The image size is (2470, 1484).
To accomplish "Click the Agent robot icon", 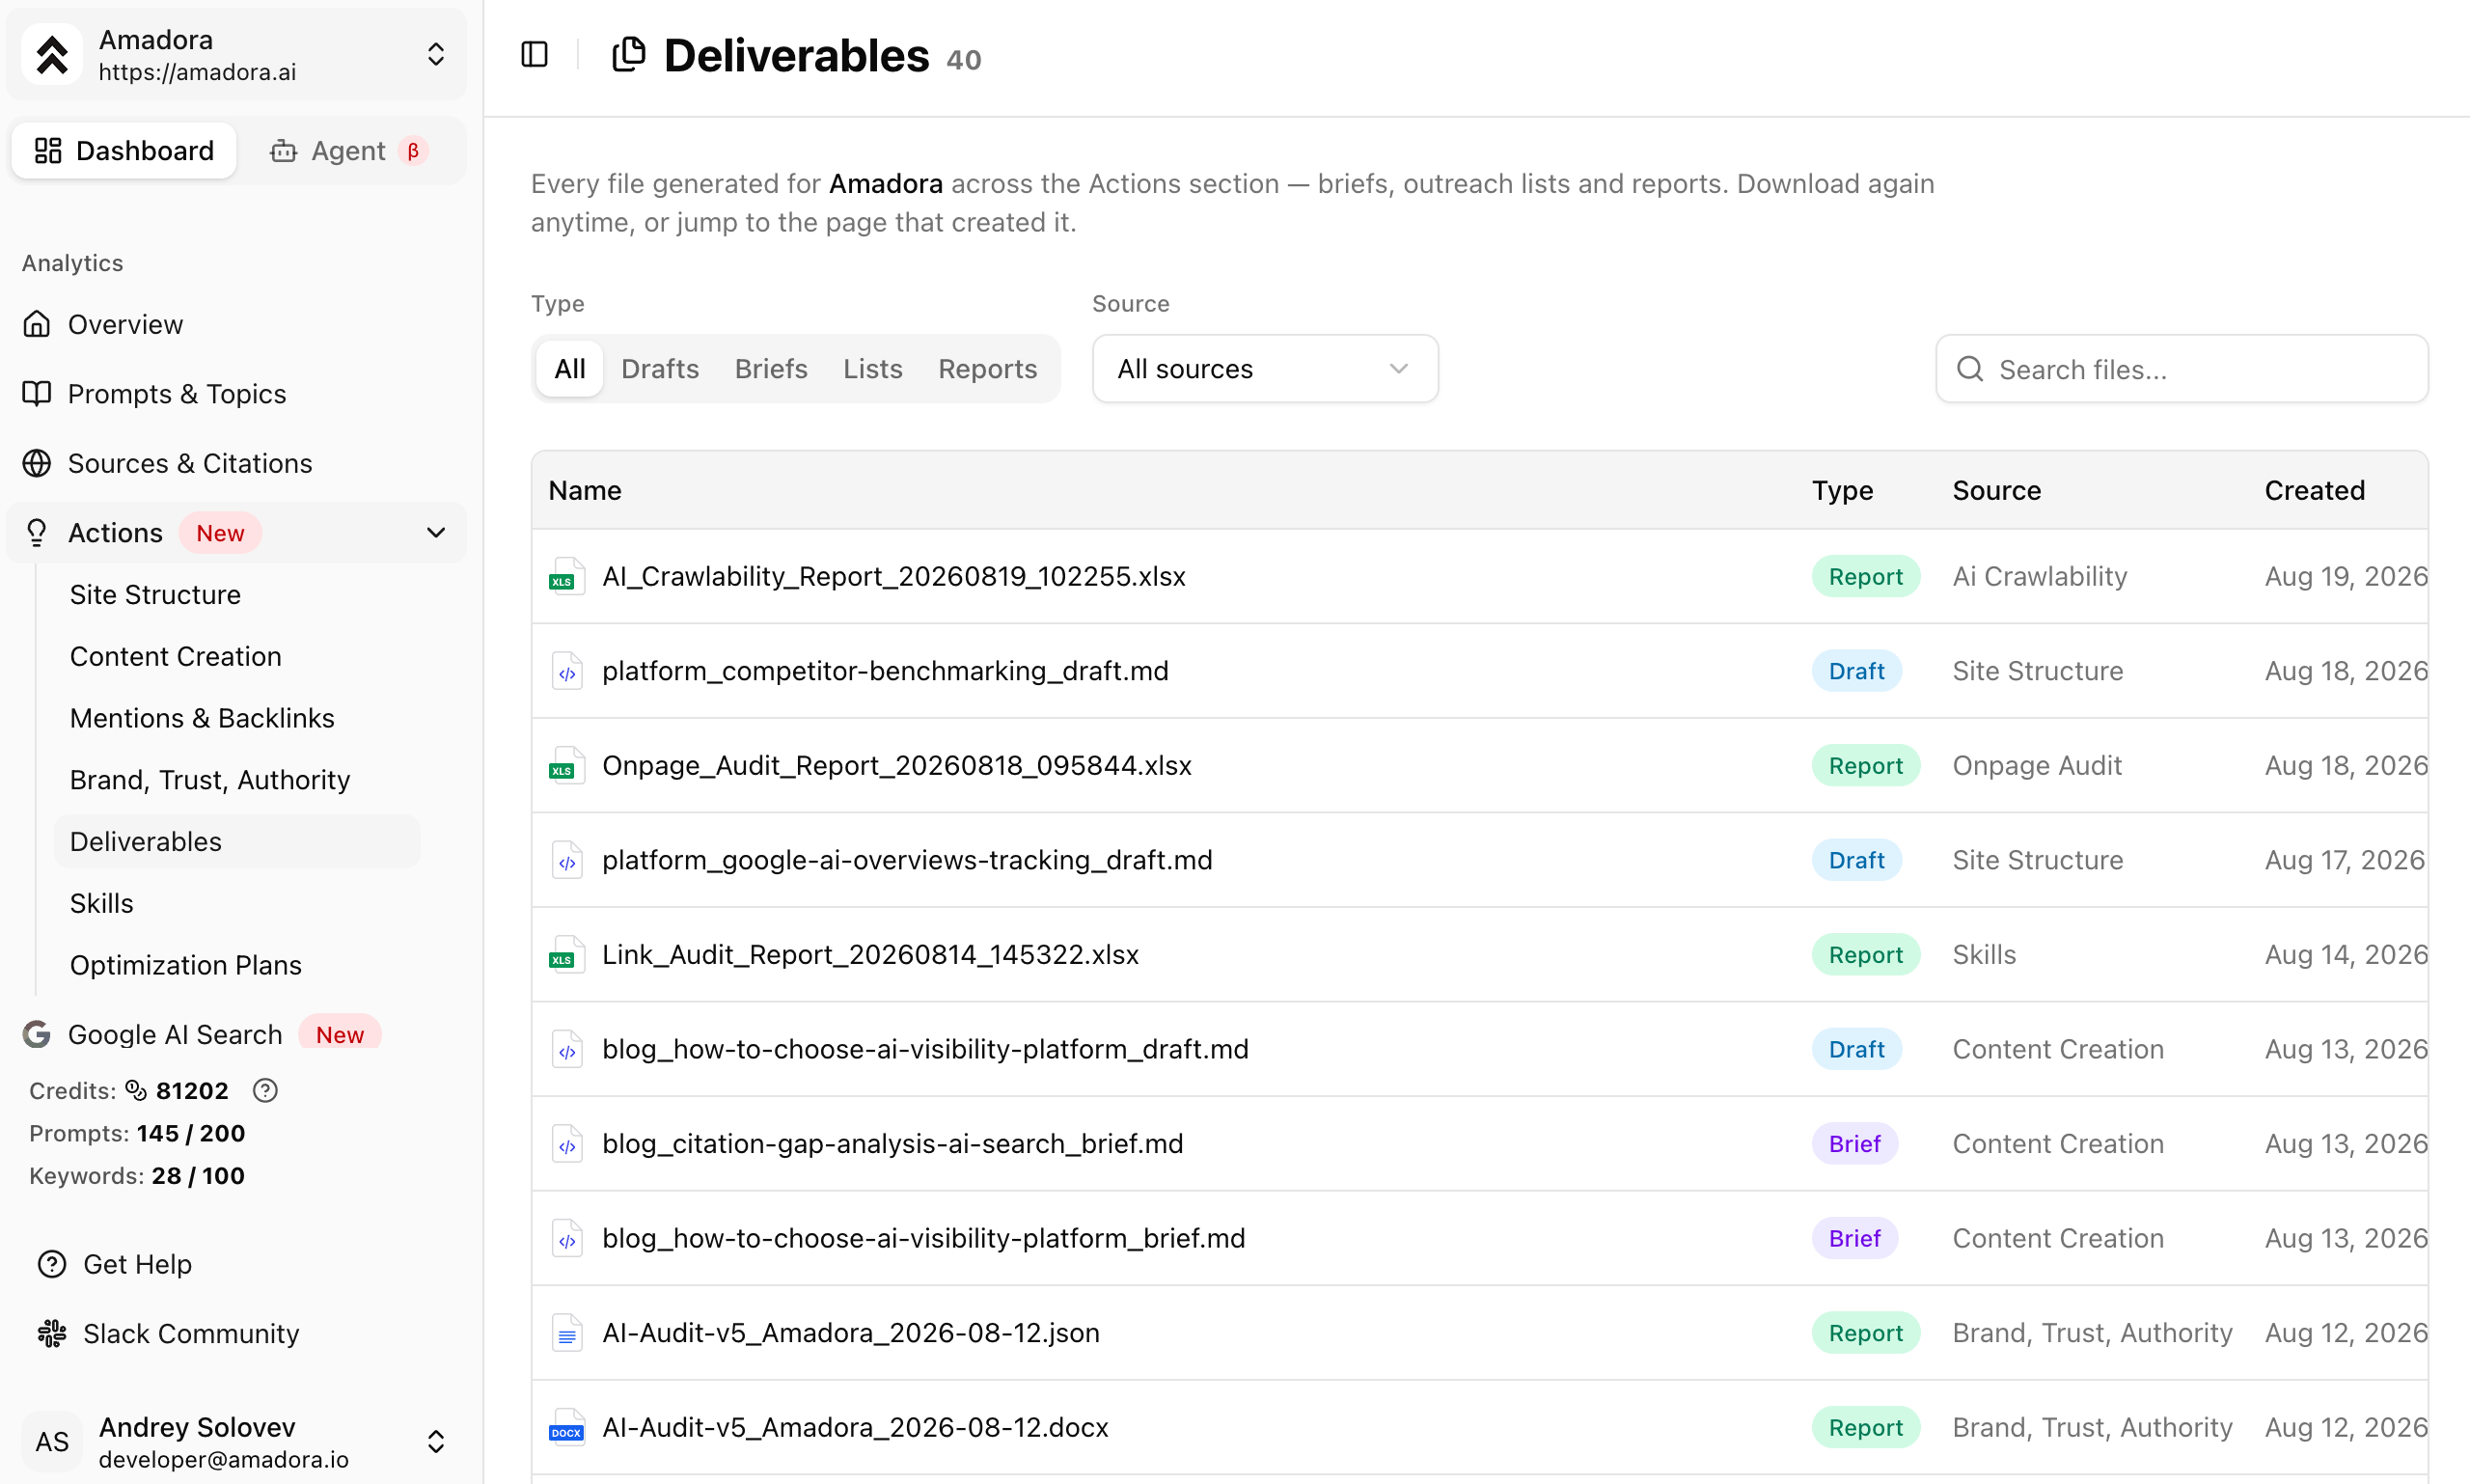I will [x=284, y=151].
